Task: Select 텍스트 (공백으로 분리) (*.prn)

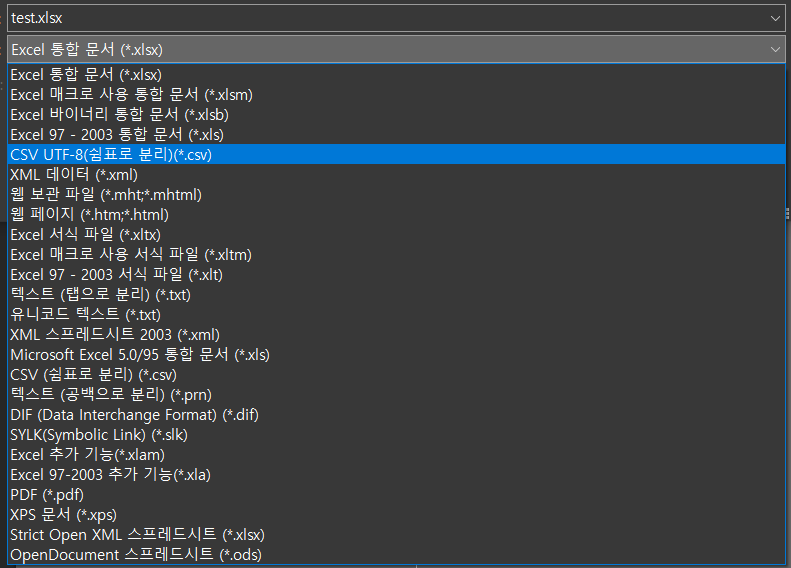Action: (397, 394)
